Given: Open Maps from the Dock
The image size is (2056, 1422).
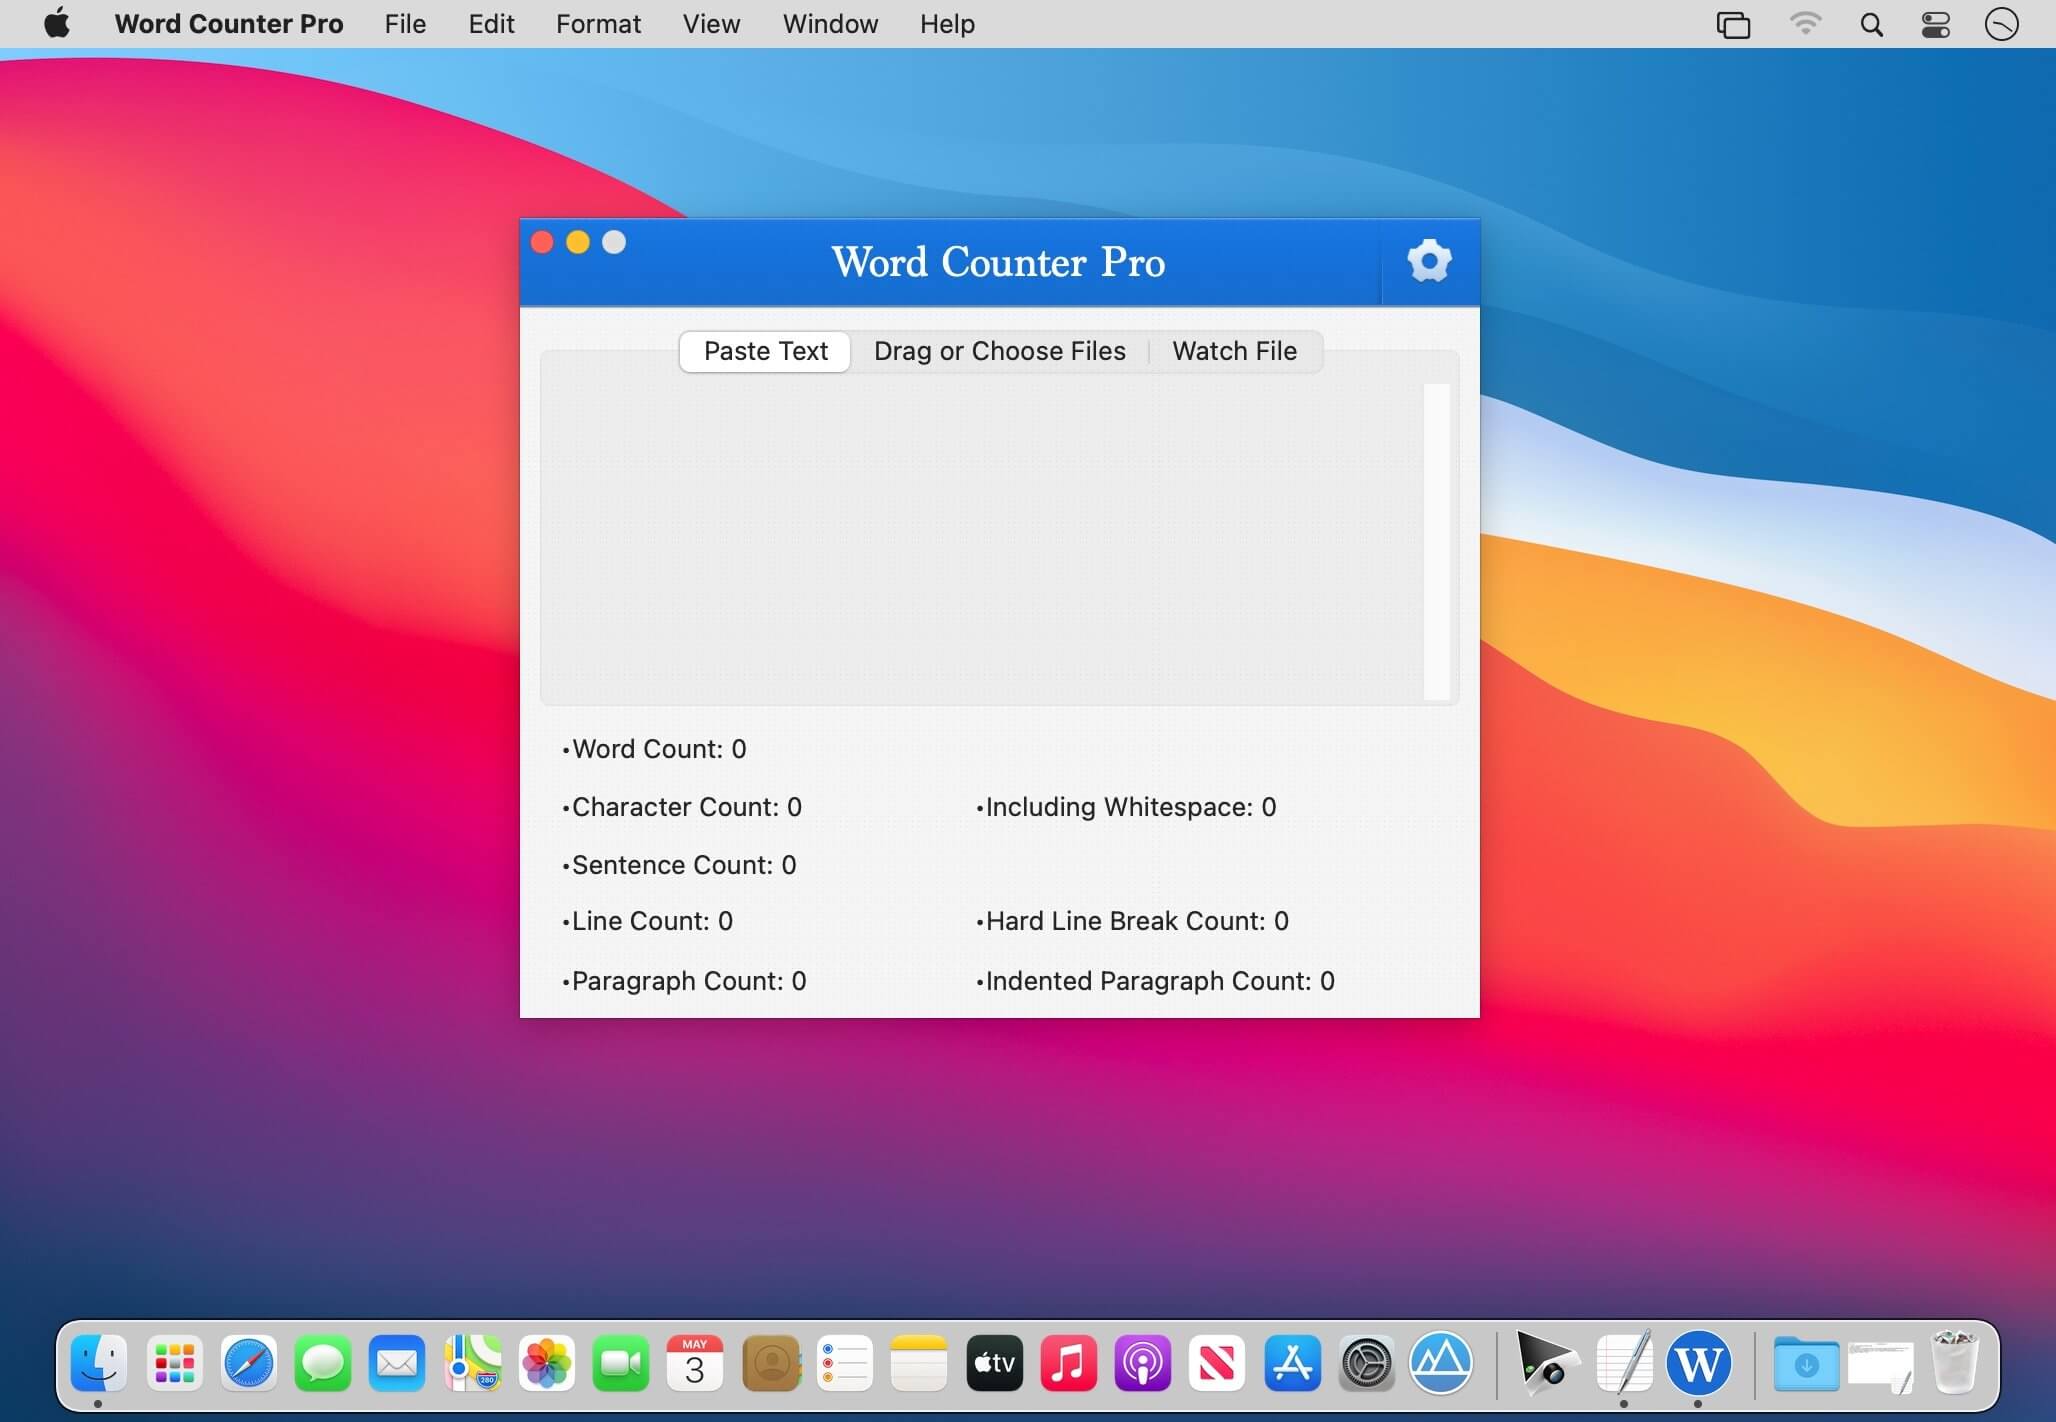Looking at the screenshot, I should [472, 1362].
